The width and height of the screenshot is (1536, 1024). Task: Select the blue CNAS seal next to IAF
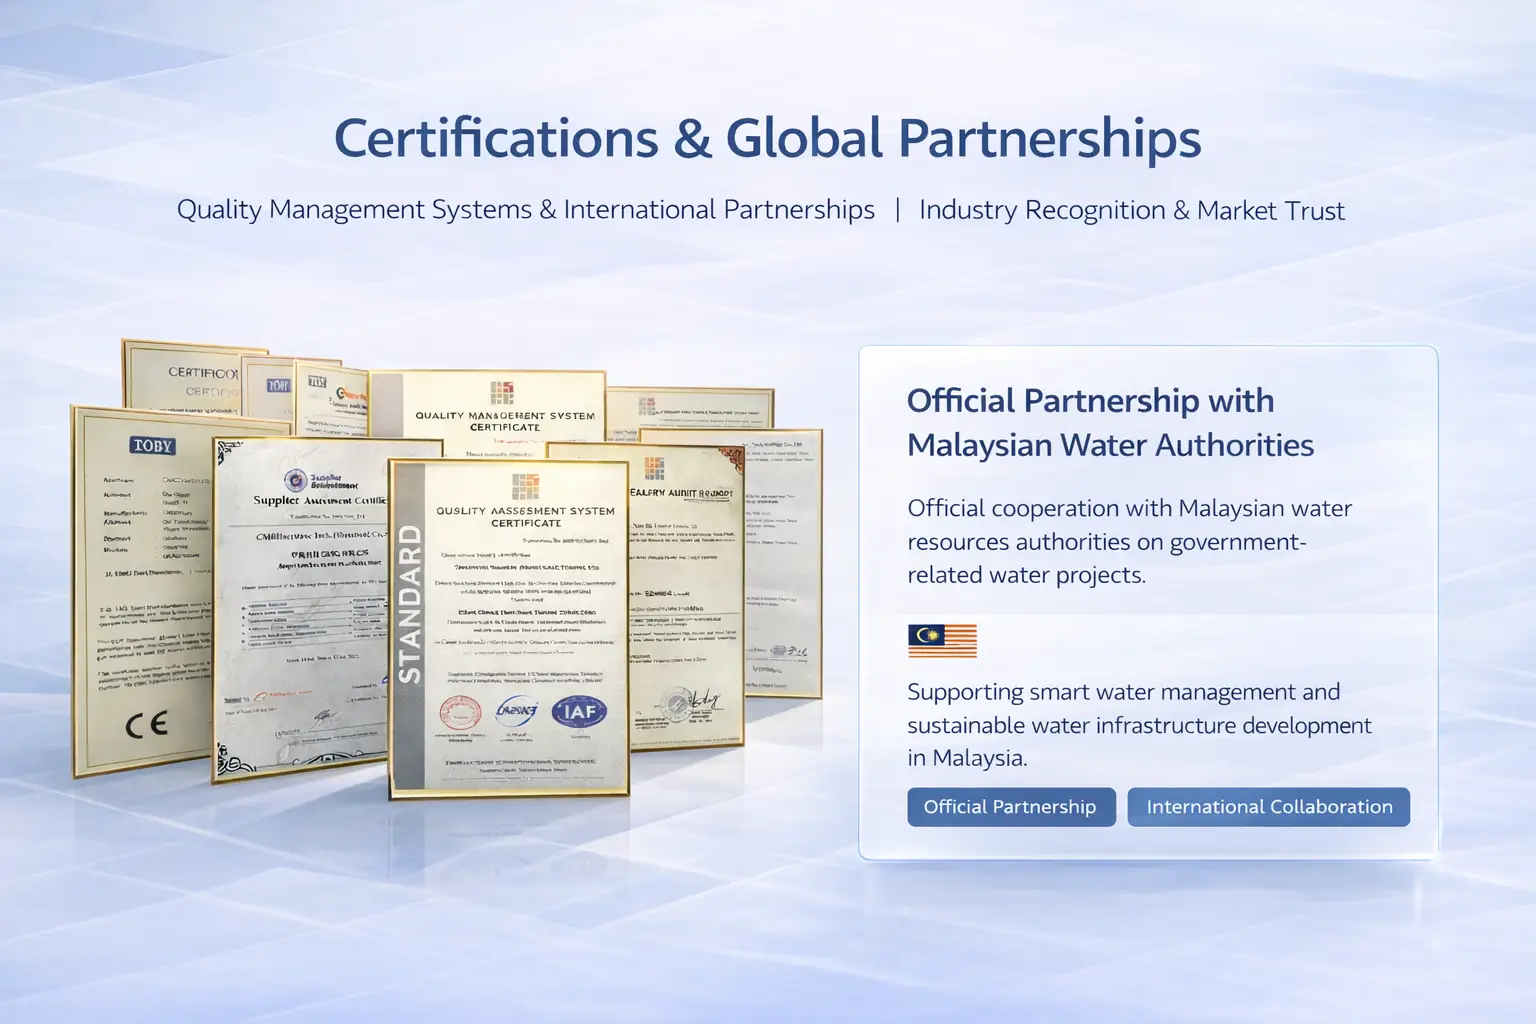(x=517, y=712)
